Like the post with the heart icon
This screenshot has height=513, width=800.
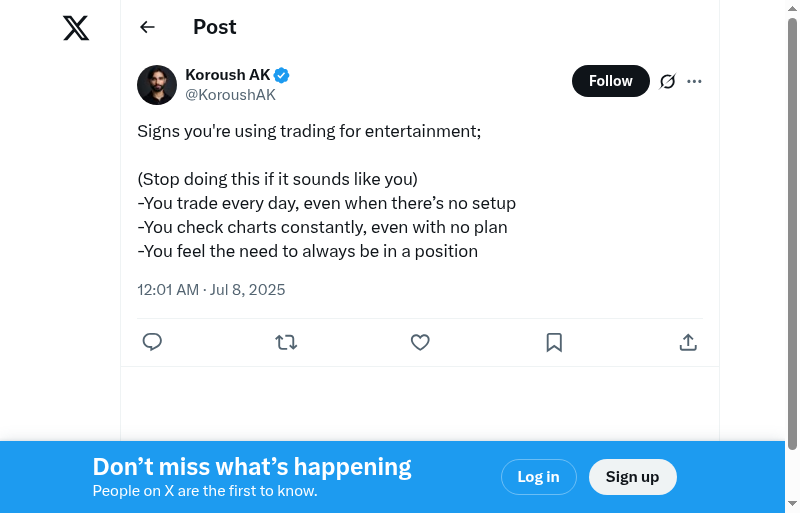coord(420,342)
